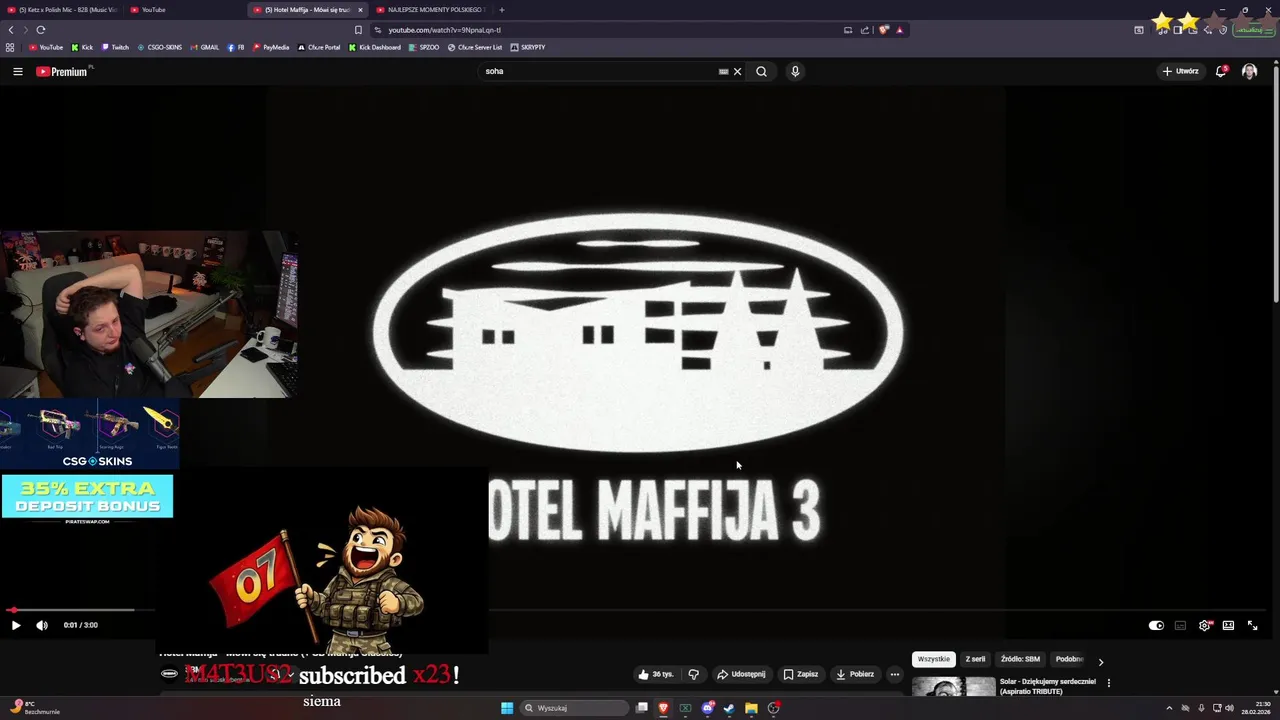Open Brave Rewards triangle icon

pyautogui.click(x=899, y=30)
